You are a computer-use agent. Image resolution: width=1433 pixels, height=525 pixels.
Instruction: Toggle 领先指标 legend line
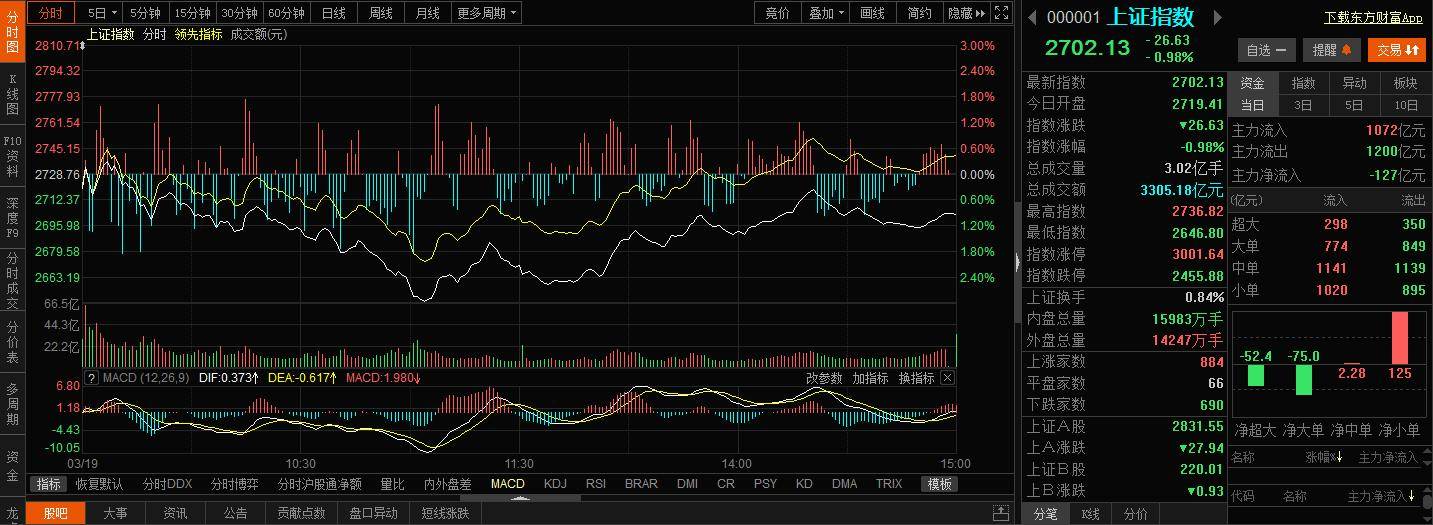(198, 34)
